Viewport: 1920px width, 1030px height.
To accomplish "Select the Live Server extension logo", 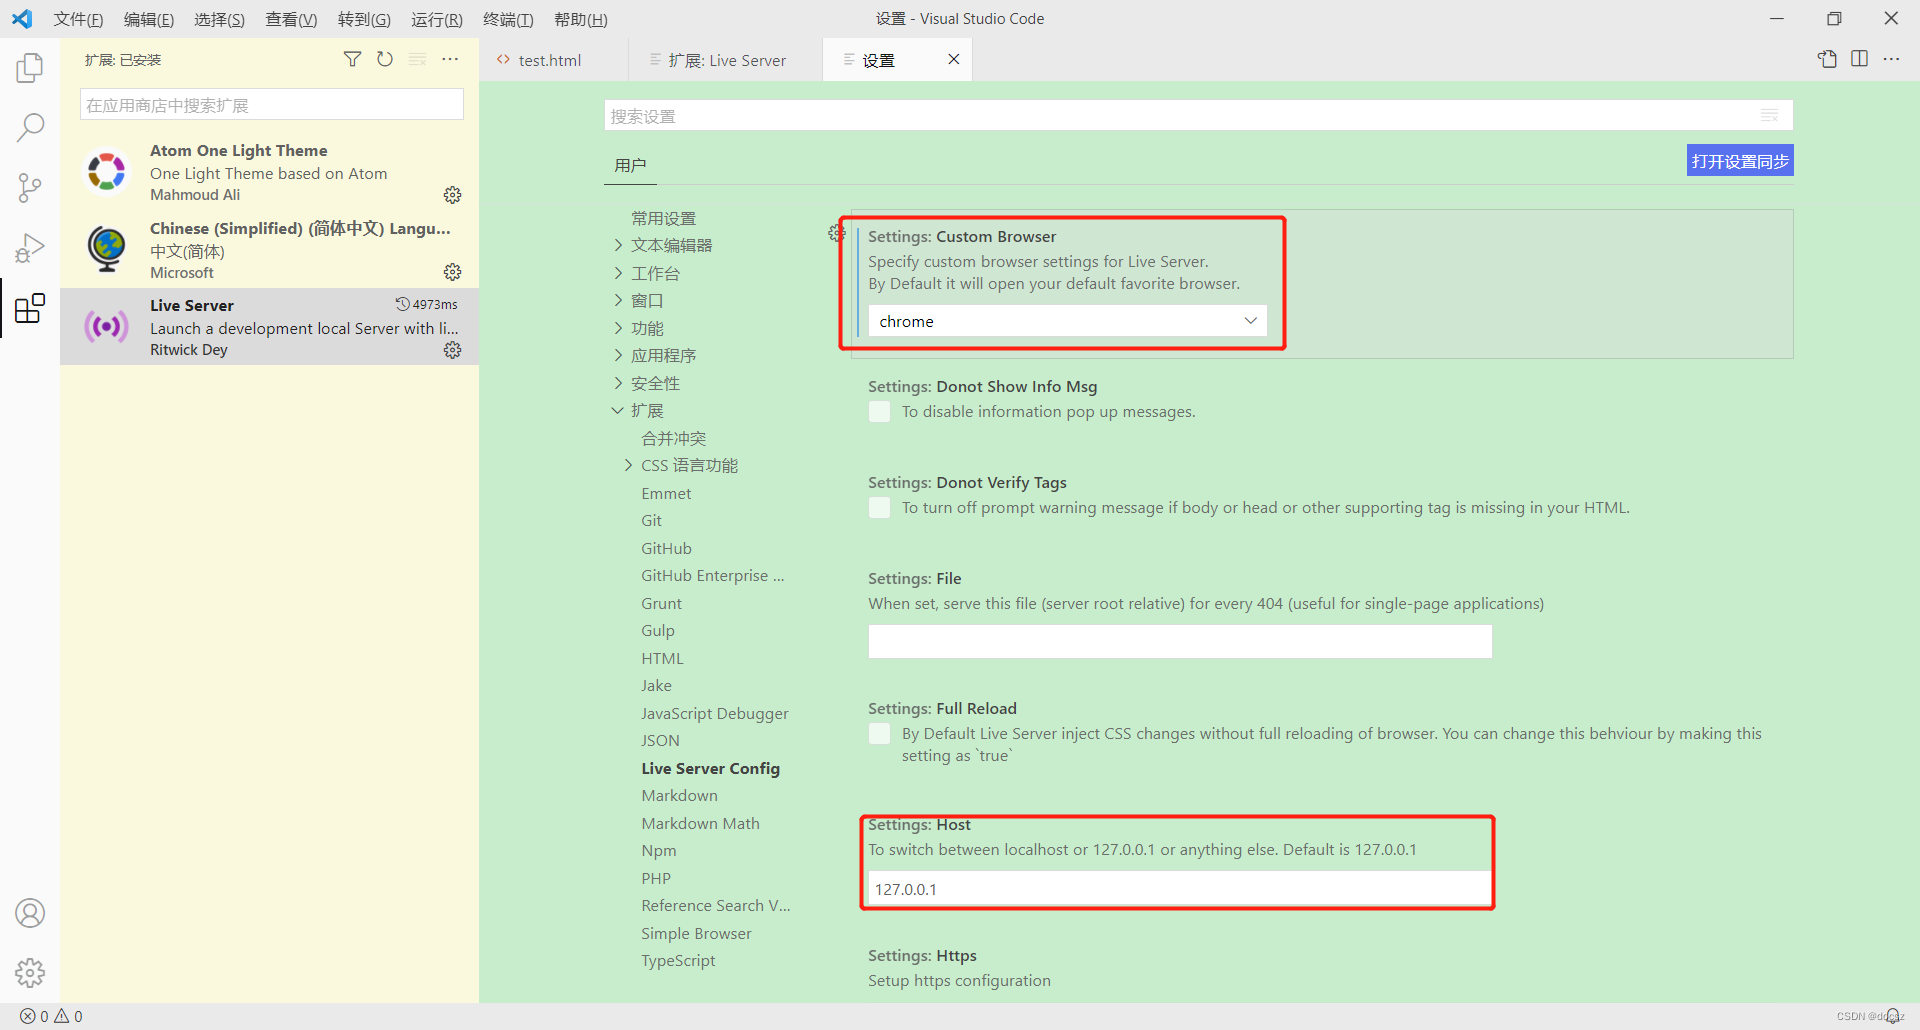I will [x=106, y=326].
